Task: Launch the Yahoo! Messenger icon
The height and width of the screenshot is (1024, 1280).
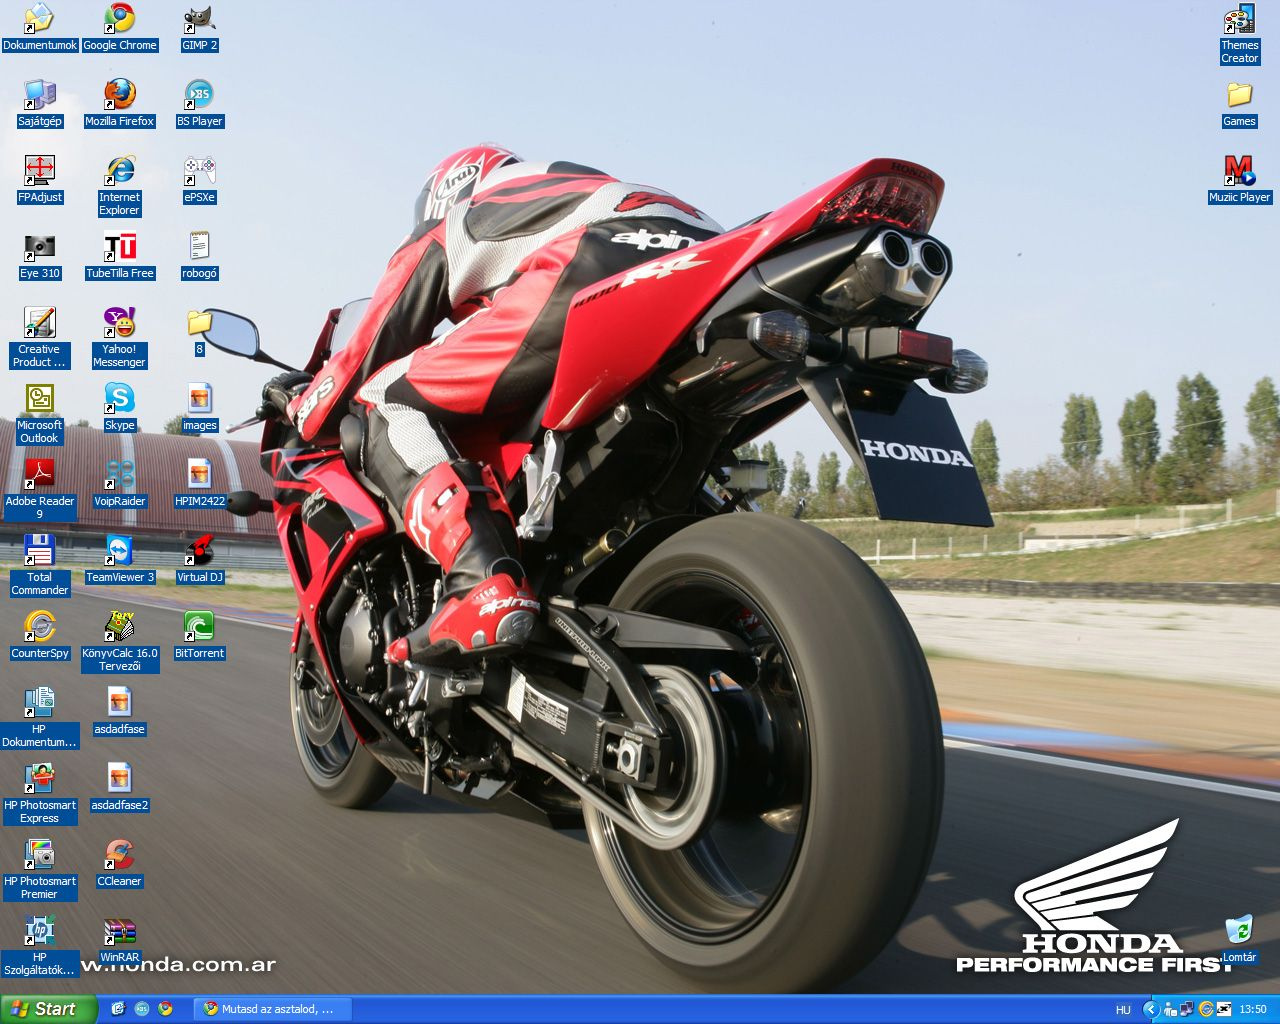Action: pyautogui.click(x=119, y=338)
